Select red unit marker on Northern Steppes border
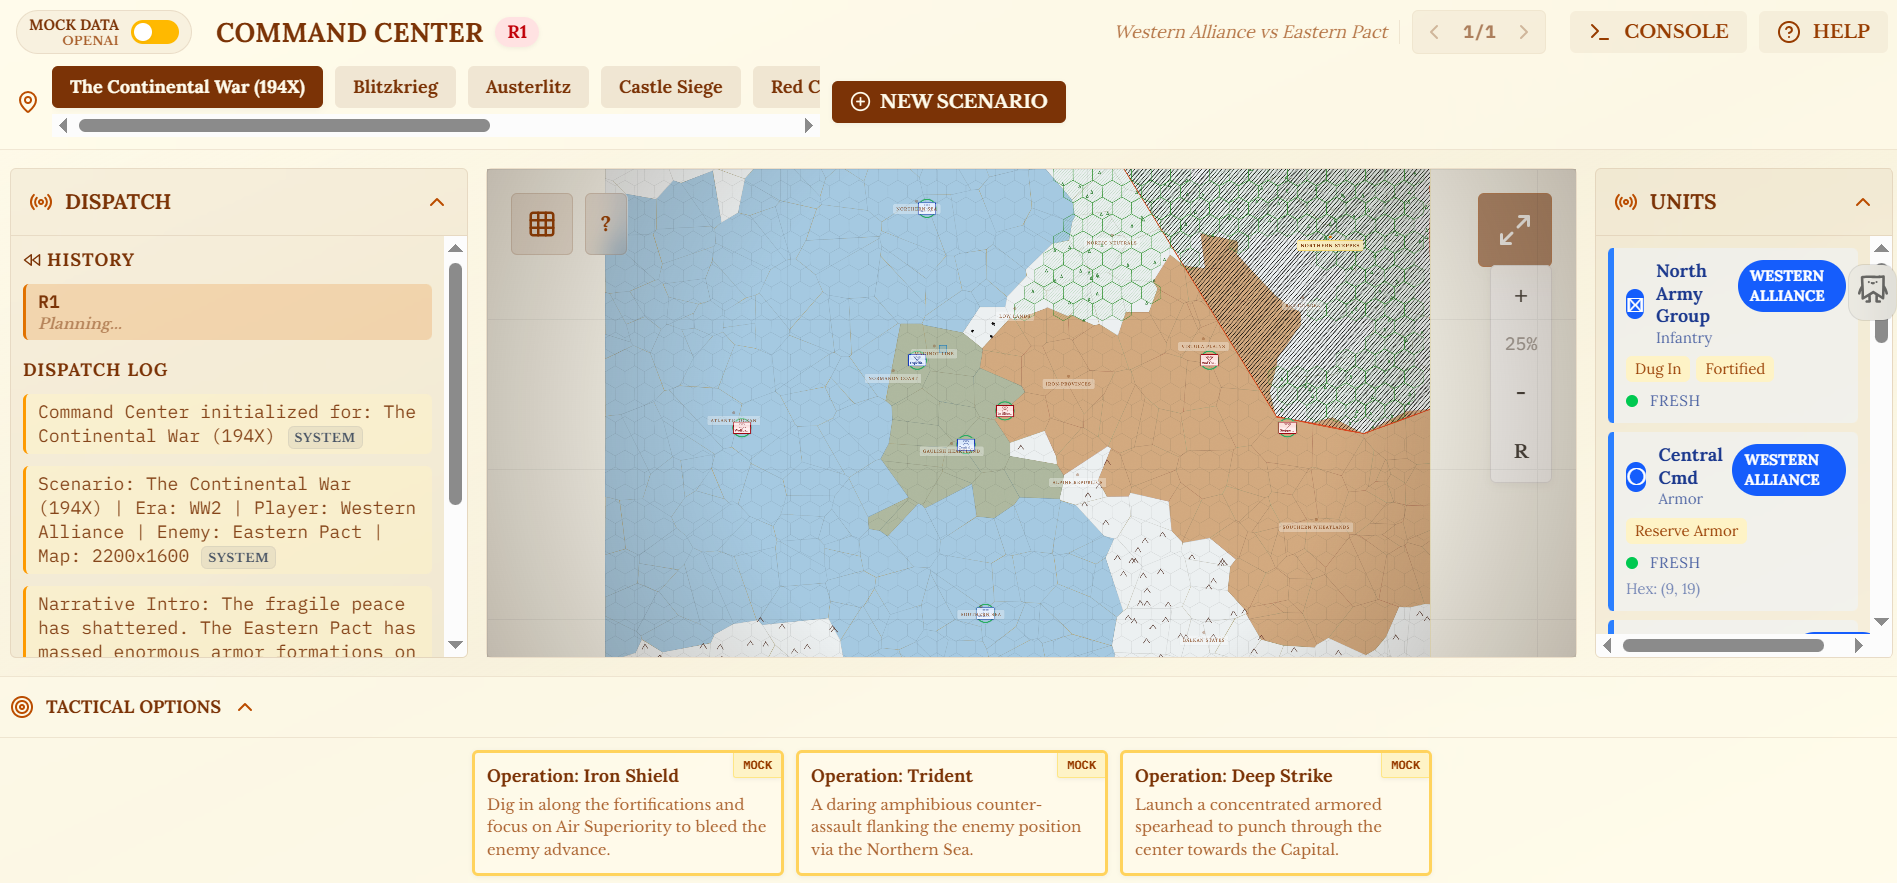1897x883 pixels. click(1287, 428)
